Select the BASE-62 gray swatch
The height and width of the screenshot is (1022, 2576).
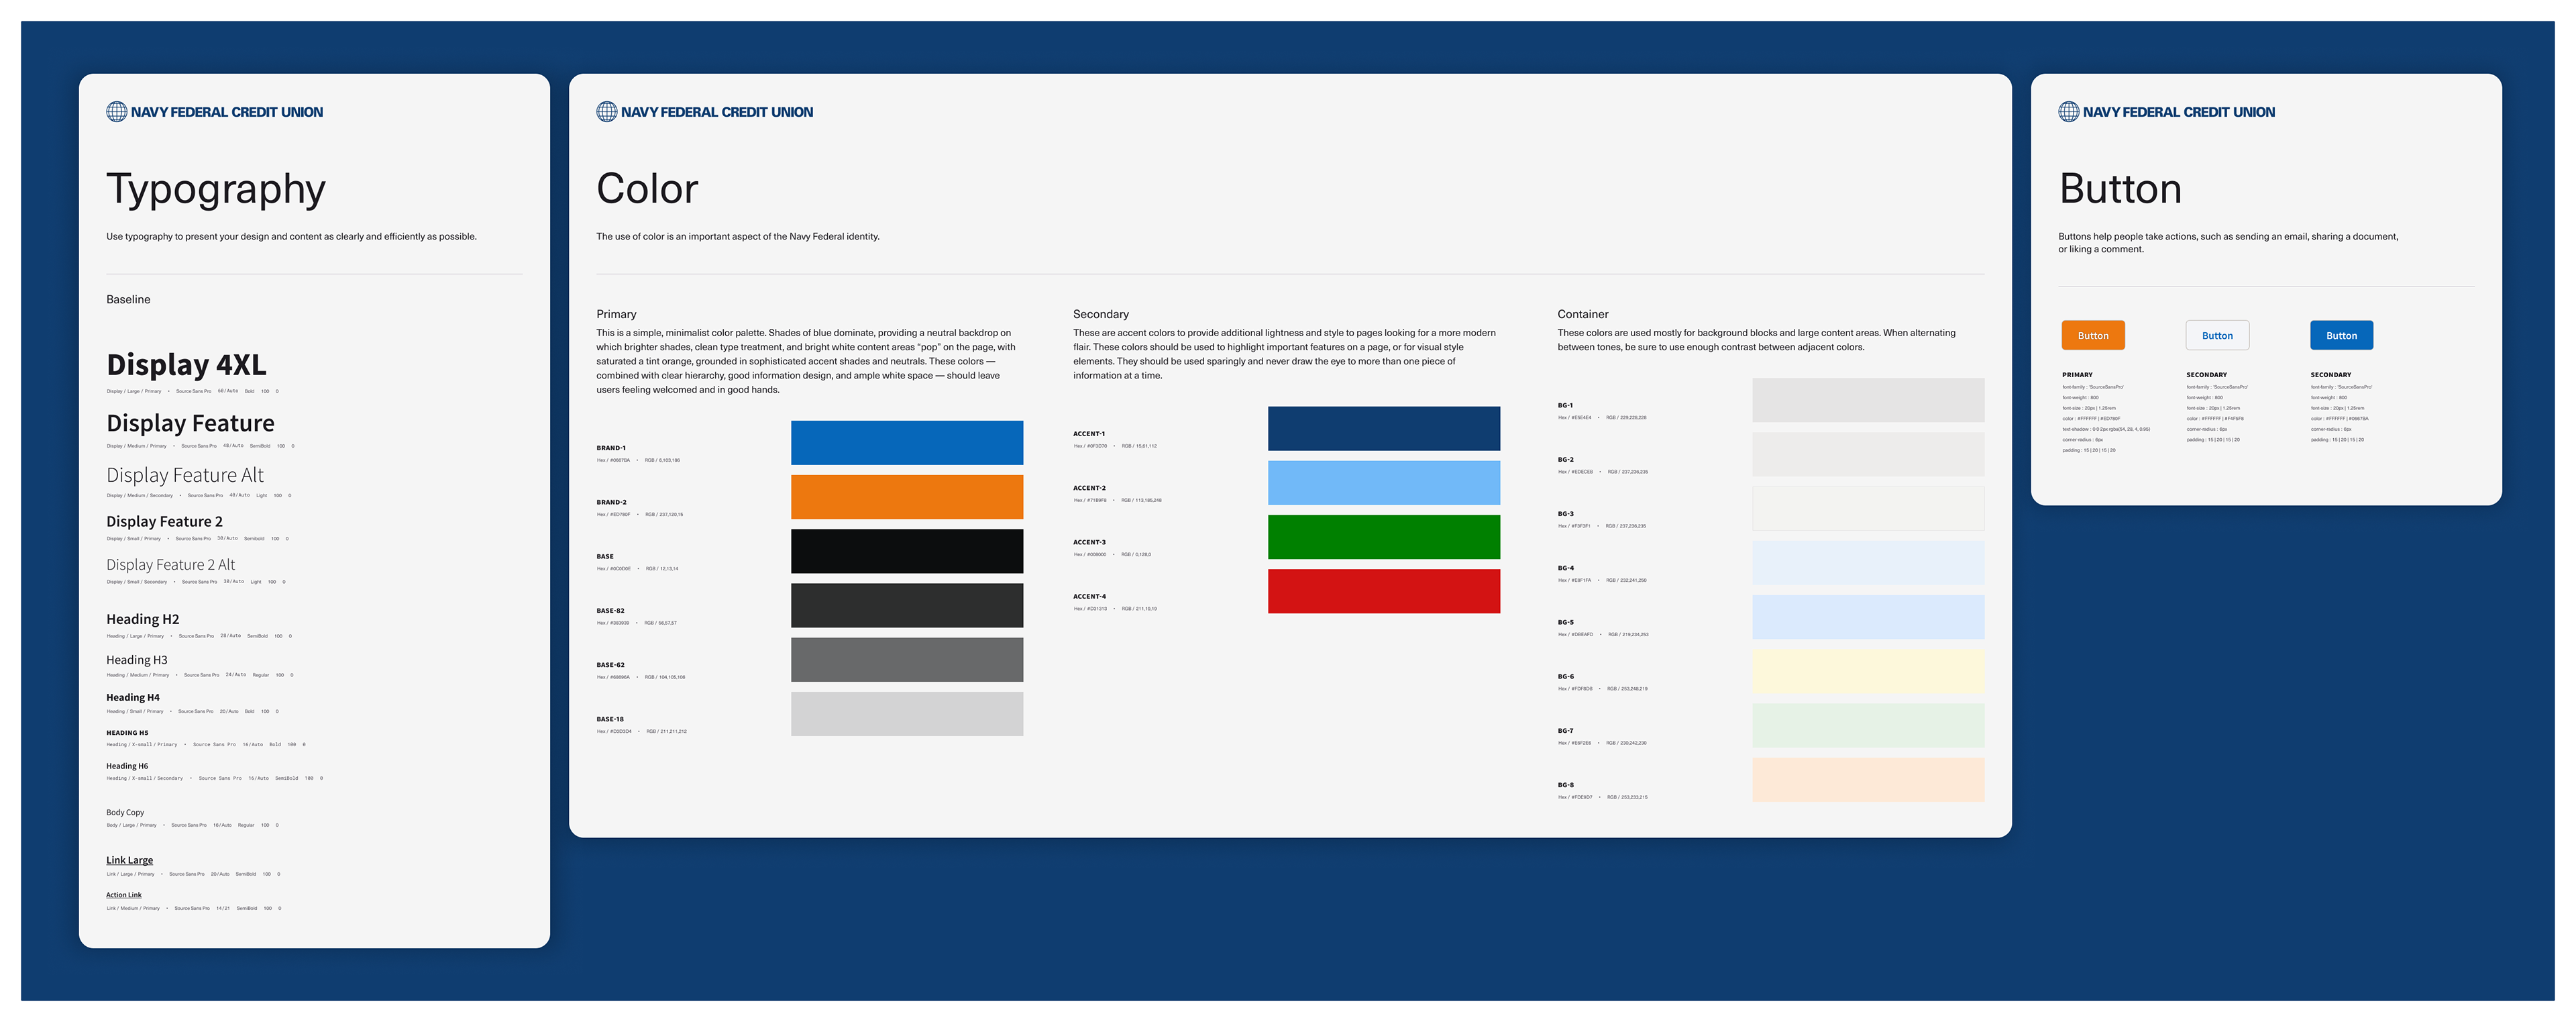pyautogui.click(x=906, y=660)
